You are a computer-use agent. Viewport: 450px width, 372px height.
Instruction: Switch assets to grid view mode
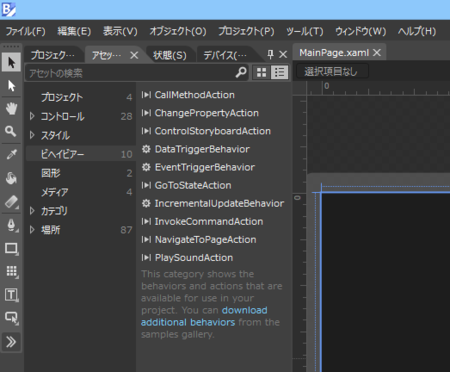(262, 72)
